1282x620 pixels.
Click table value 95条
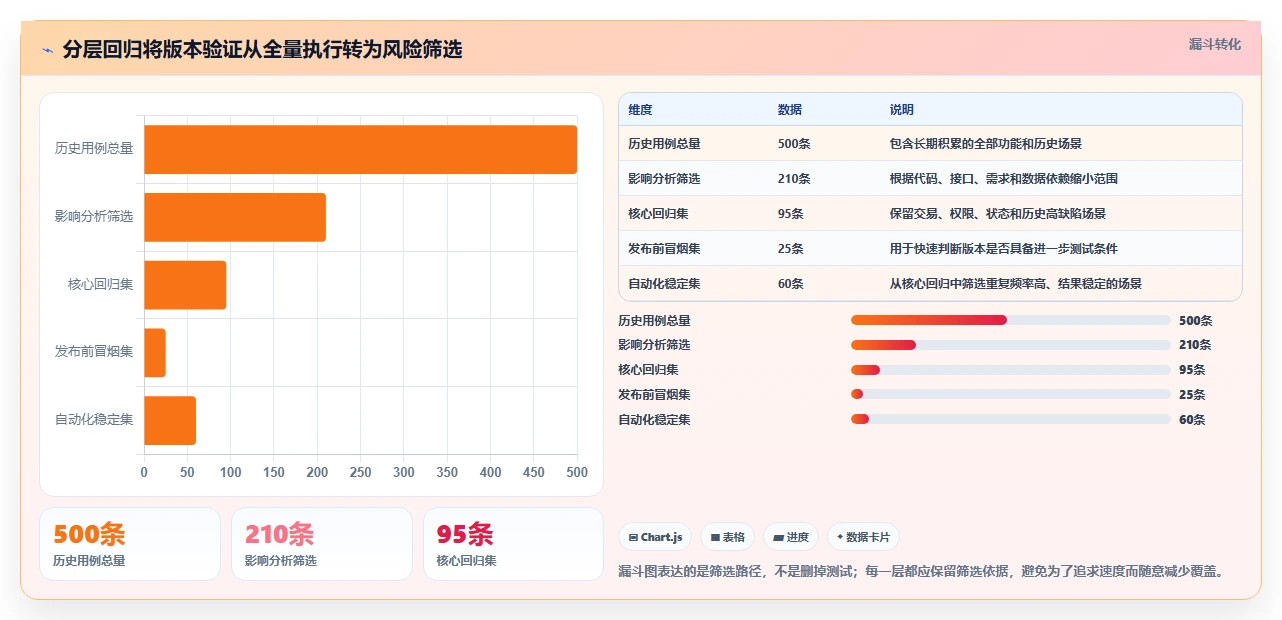pyautogui.click(x=790, y=214)
